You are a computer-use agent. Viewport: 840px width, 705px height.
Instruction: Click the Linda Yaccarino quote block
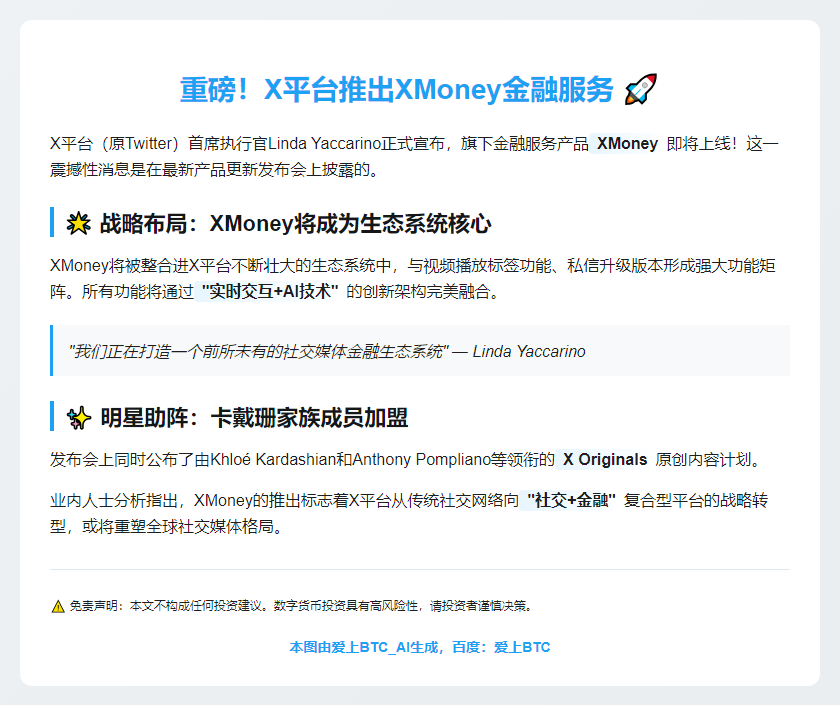coord(420,351)
